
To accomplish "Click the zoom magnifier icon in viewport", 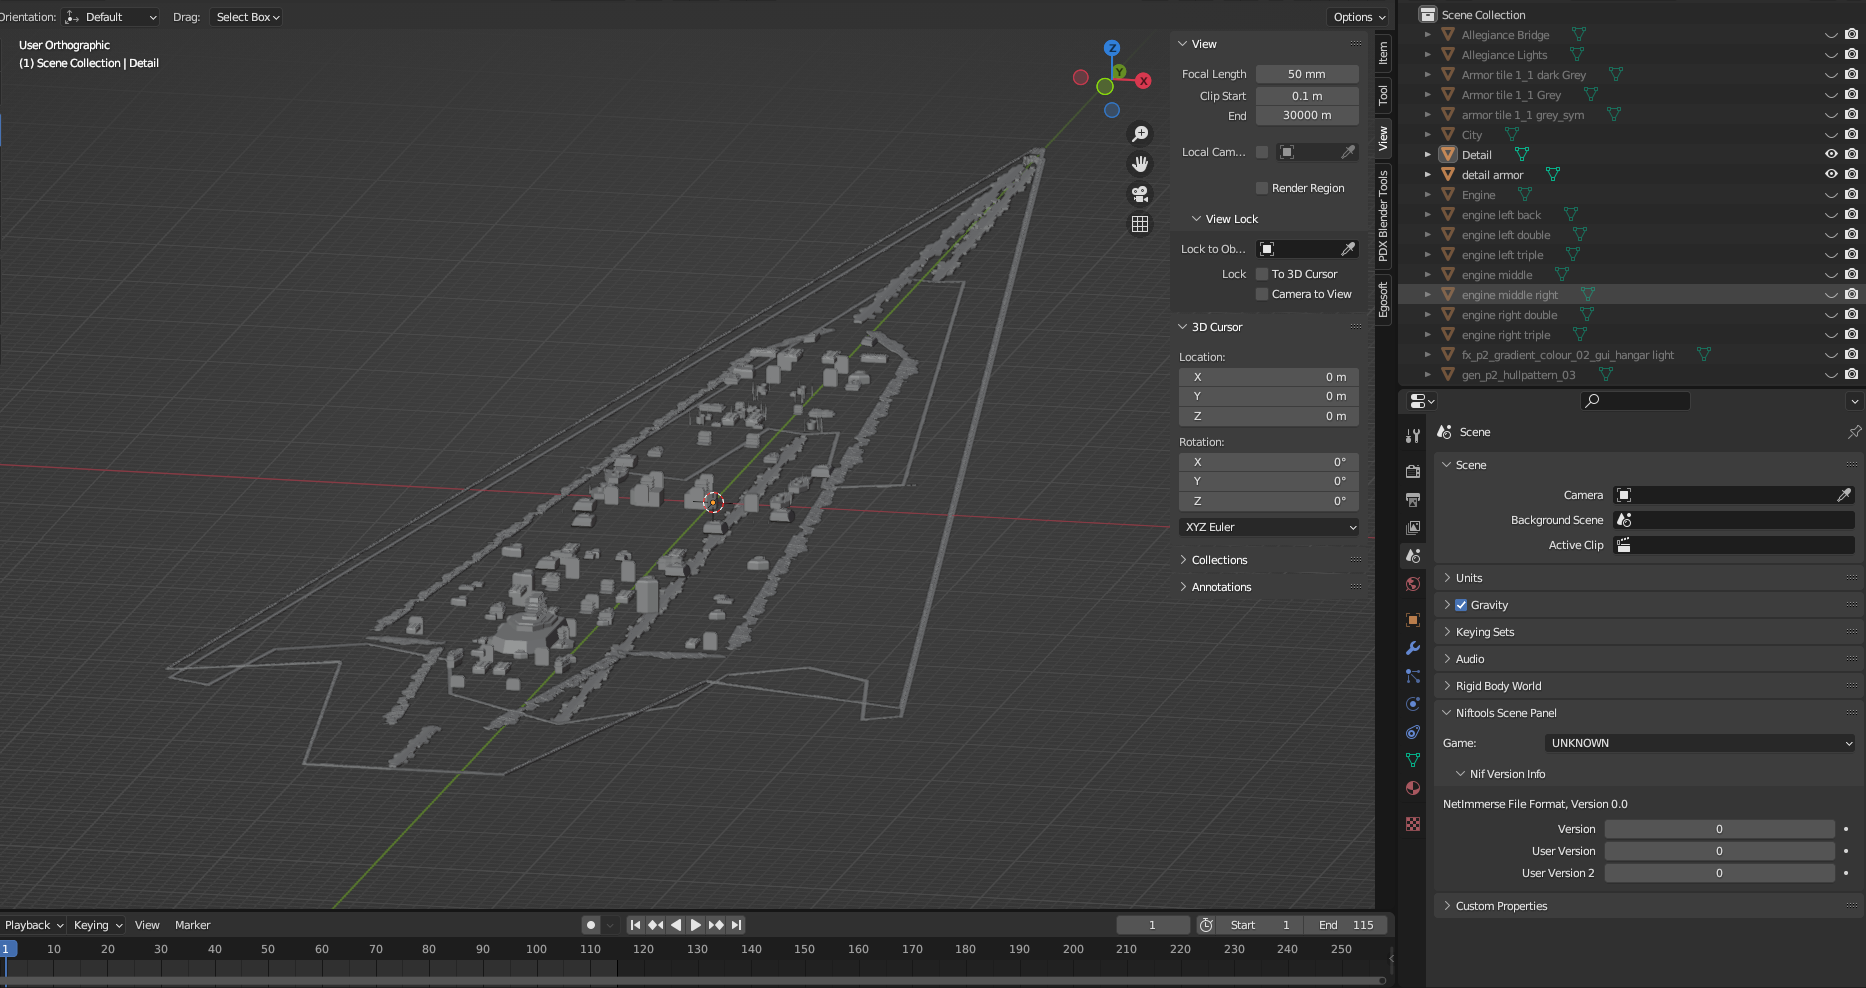I will pyautogui.click(x=1140, y=134).
